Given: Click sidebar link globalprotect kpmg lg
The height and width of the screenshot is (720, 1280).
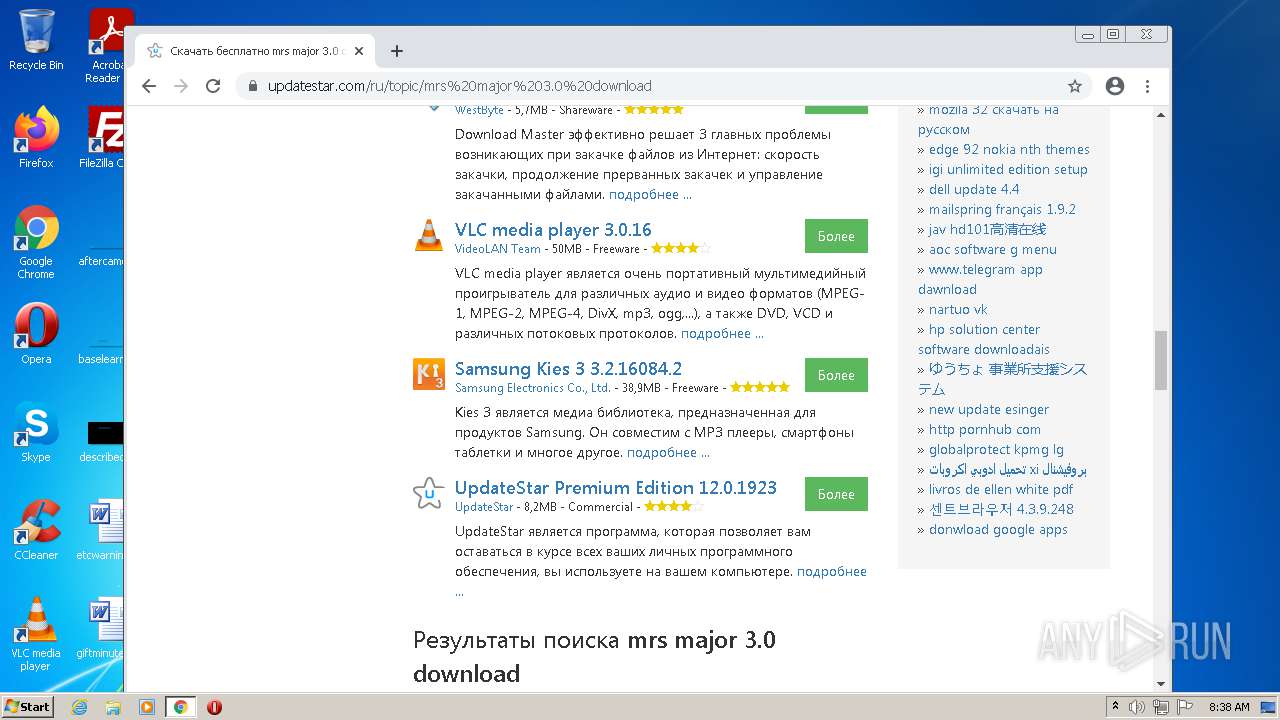Looking at the screenshot, I should click(996, 449).
